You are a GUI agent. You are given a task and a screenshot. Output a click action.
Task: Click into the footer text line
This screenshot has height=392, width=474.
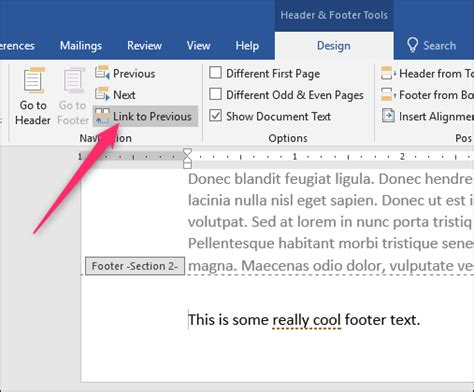pyautogui.click(x=304, y=320)
